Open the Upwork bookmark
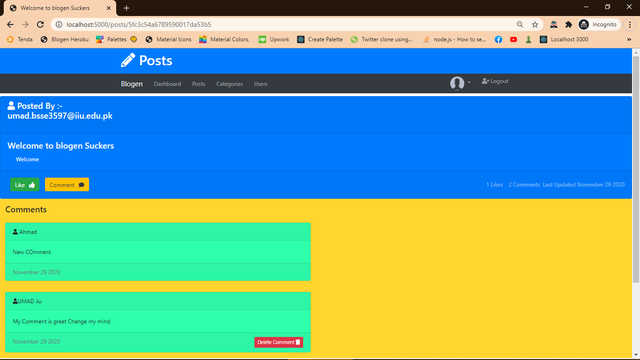Image resolution: width=640 pixels, height=360 pixels. 274,40
